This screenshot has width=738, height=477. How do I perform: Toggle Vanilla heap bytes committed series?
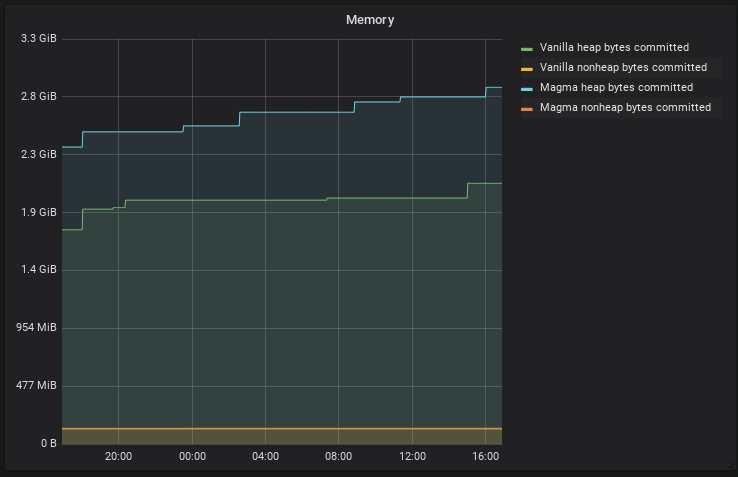pos(614,47)
